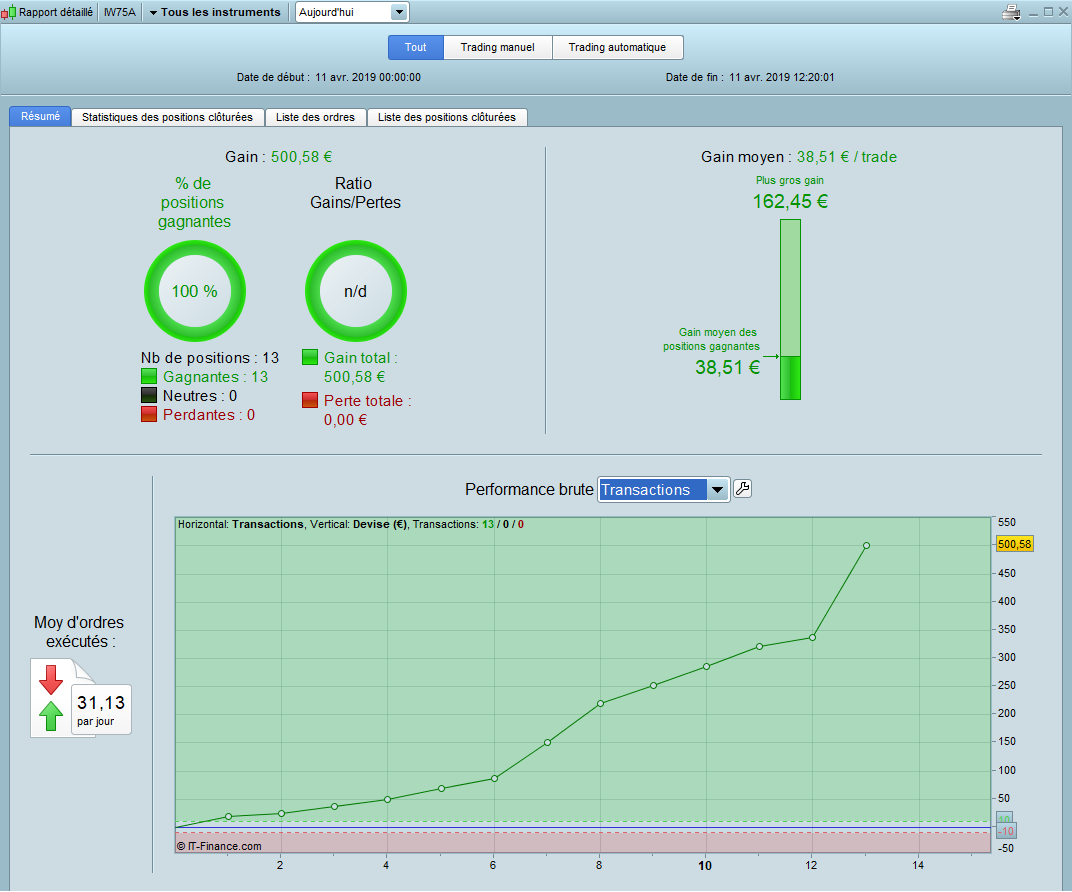
Task: Click the candlestick Rapport détaillé icon
Action: (8, 12)
